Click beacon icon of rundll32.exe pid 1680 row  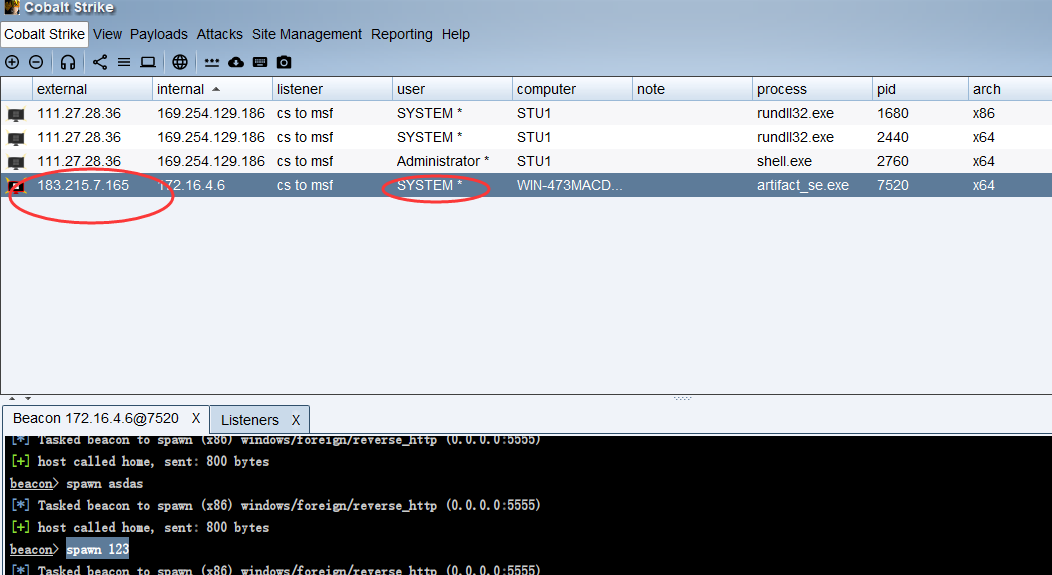[x=16, y=114]
